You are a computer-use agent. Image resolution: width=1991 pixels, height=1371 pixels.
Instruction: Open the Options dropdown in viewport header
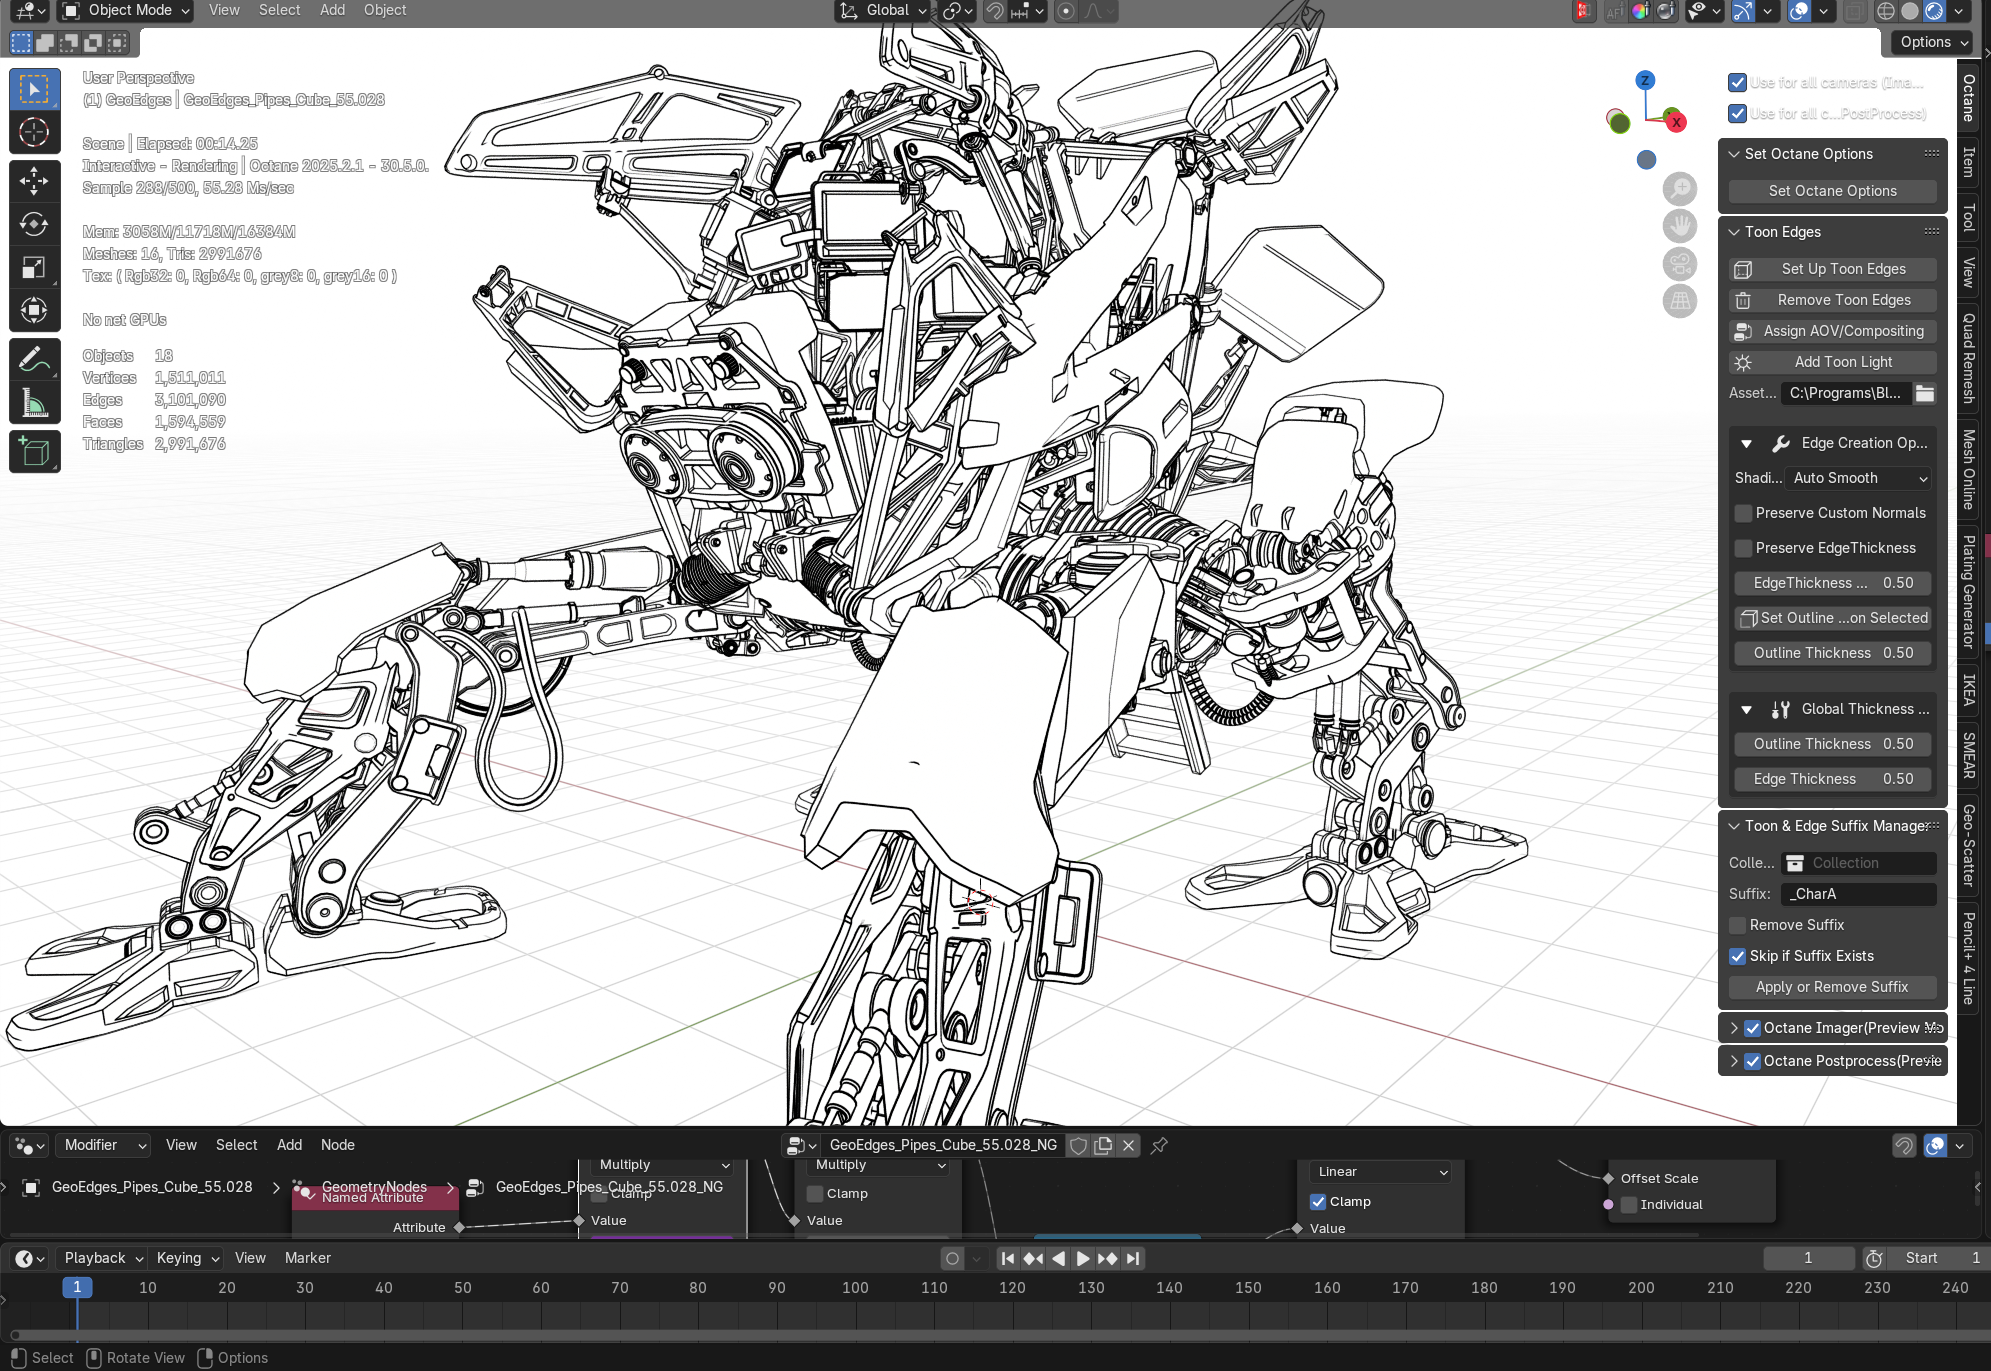click(x=1934, y=42)
